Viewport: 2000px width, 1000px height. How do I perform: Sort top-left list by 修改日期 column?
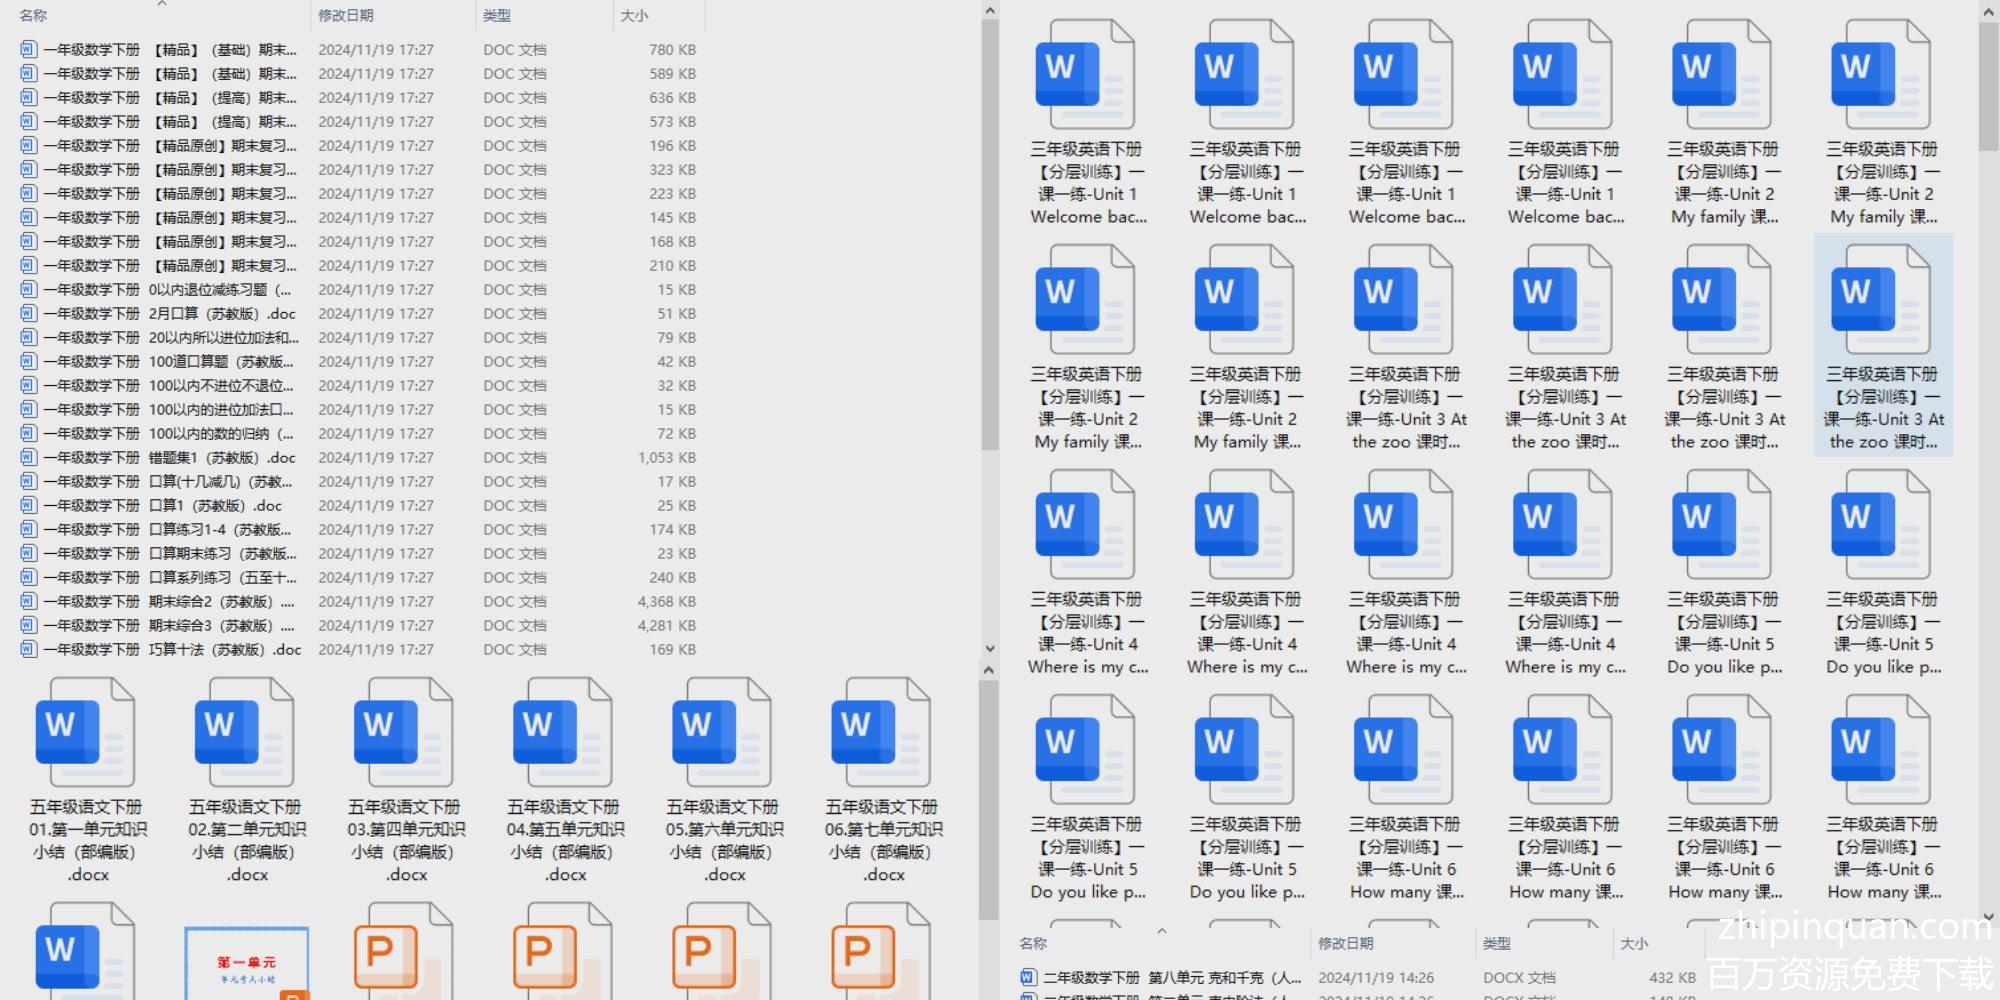pos(346,16)
